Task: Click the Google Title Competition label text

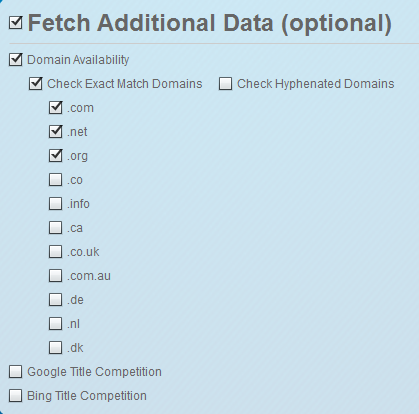Action: point(94,372)
